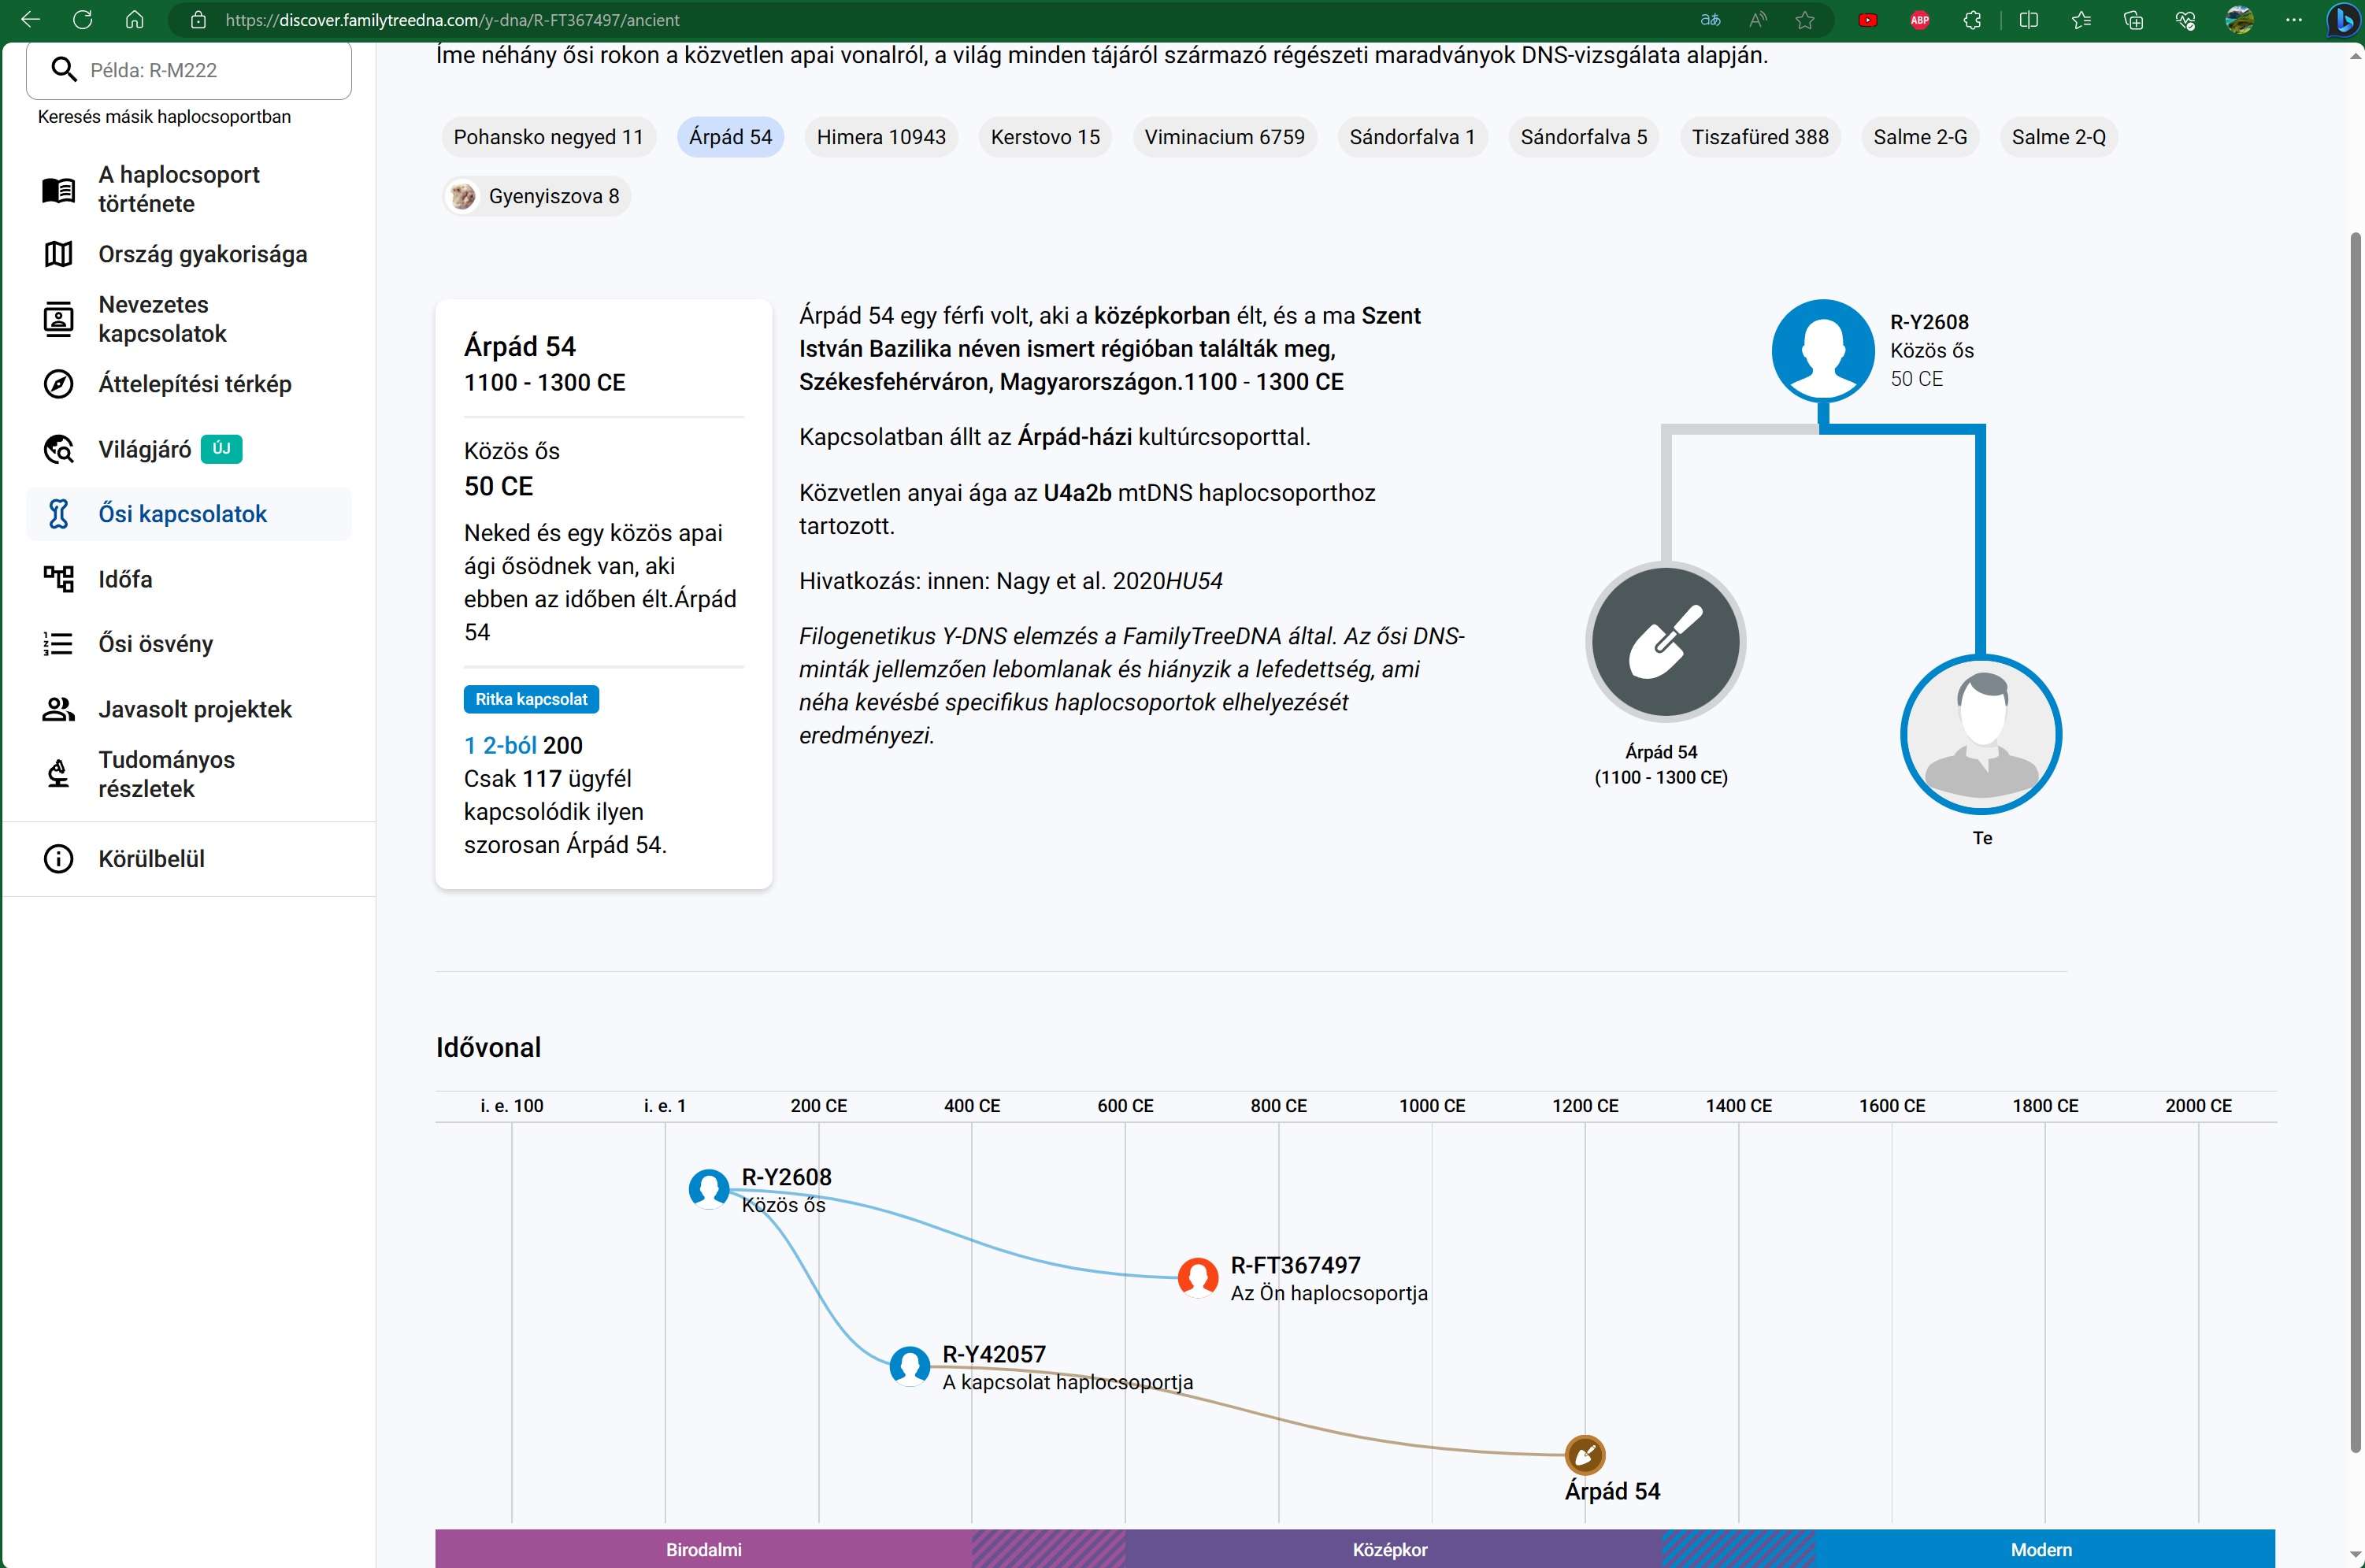Image resolution: width=2365 pixels, height=1568 pixels.
Task: Click the '1 2-ből' blue text
Action: pyautogui.click(x=501, y=745)
